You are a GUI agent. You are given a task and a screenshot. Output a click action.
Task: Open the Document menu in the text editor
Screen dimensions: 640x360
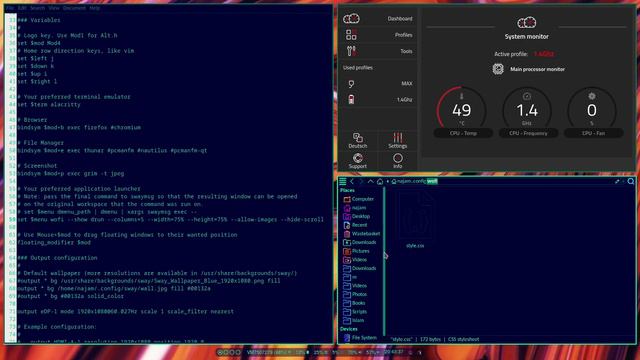coord(74,8)
